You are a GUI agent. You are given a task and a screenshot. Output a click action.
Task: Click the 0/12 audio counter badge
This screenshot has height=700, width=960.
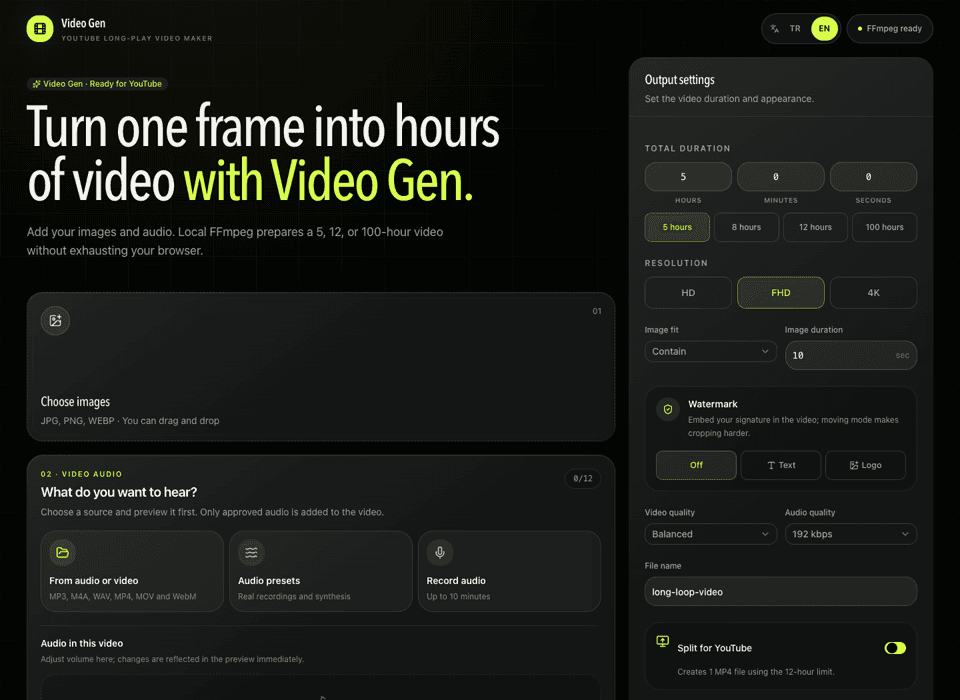(x=583, y=478)
